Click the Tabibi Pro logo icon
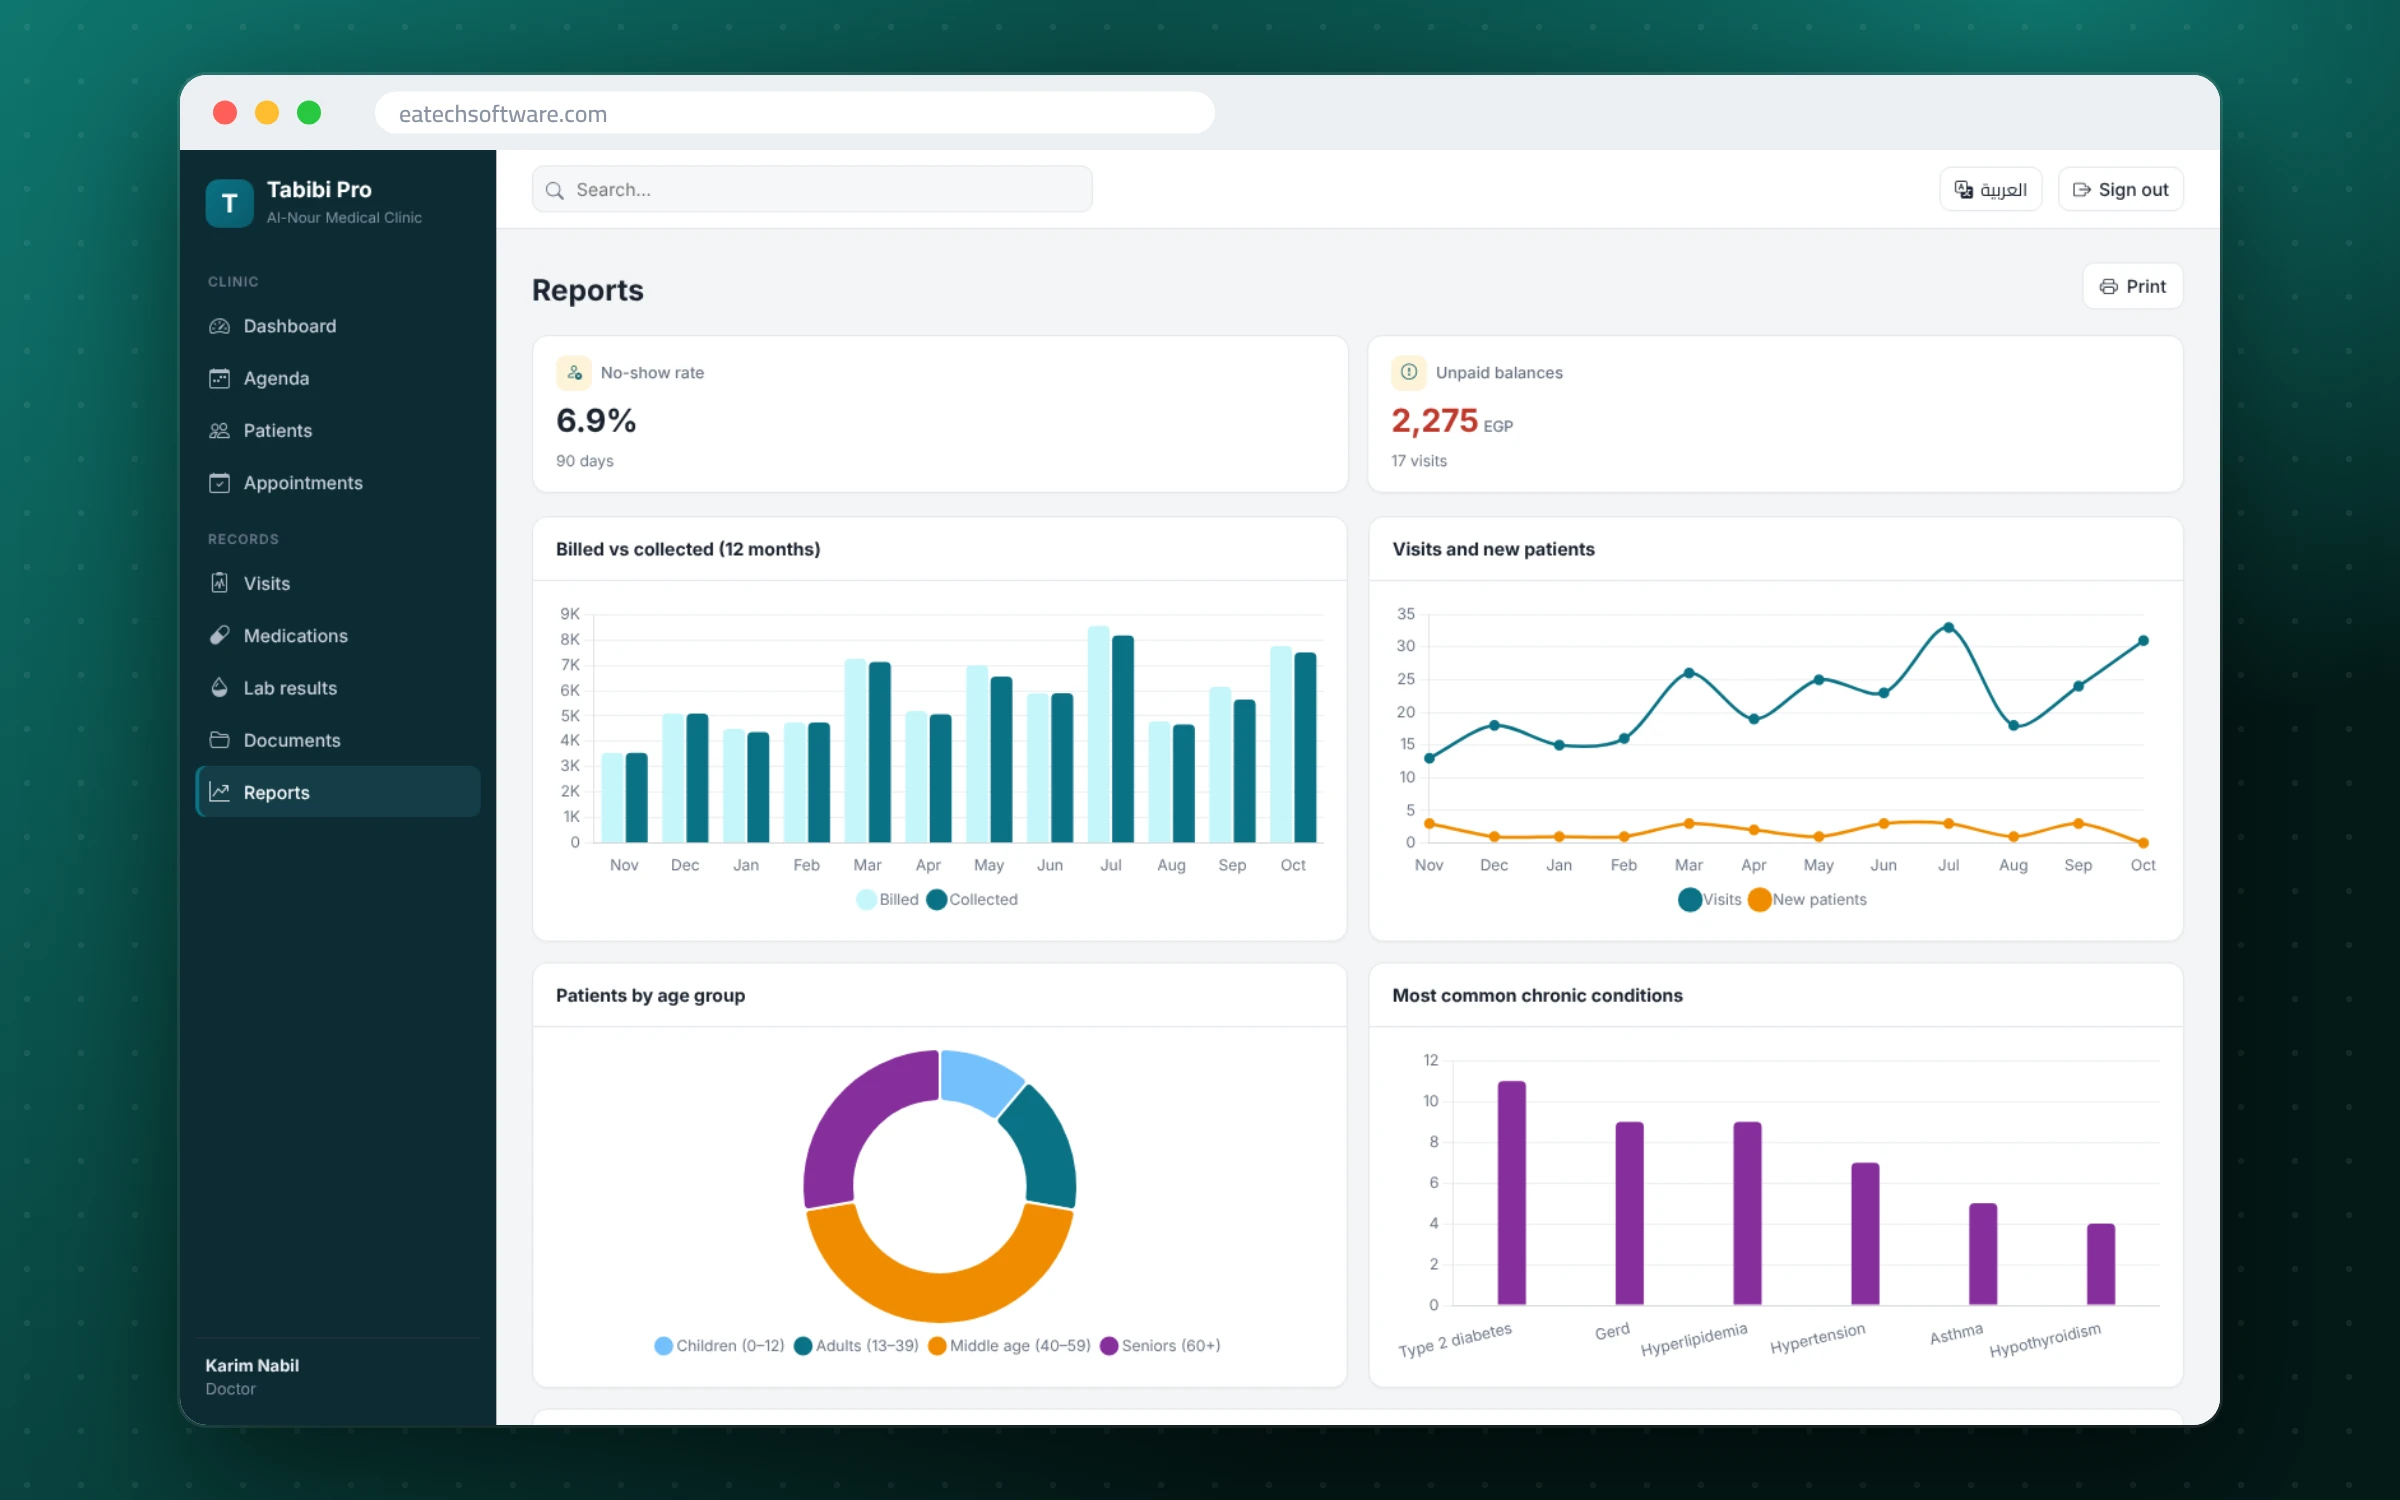Viewport: 2400px width, 1500px height. [229, 203]
